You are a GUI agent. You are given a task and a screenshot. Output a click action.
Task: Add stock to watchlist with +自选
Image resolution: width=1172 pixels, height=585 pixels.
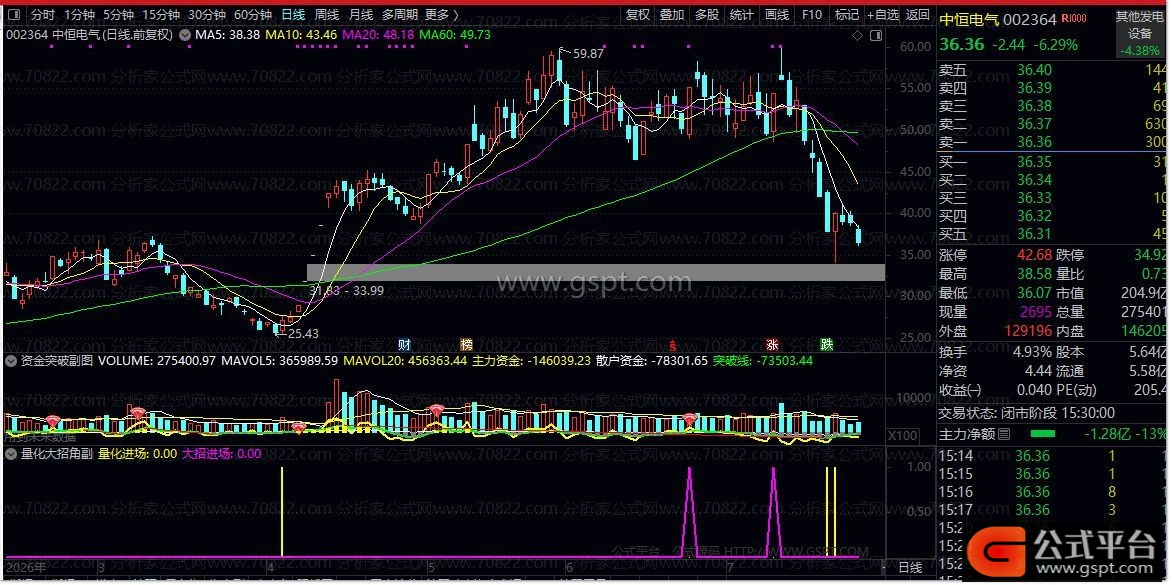[x=883, y=15]
